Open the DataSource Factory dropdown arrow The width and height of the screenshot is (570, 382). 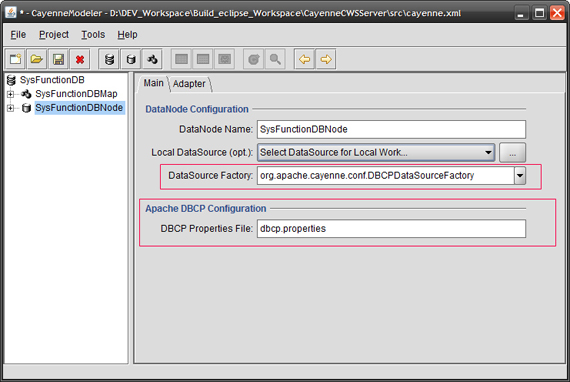(x=520, y=176)
